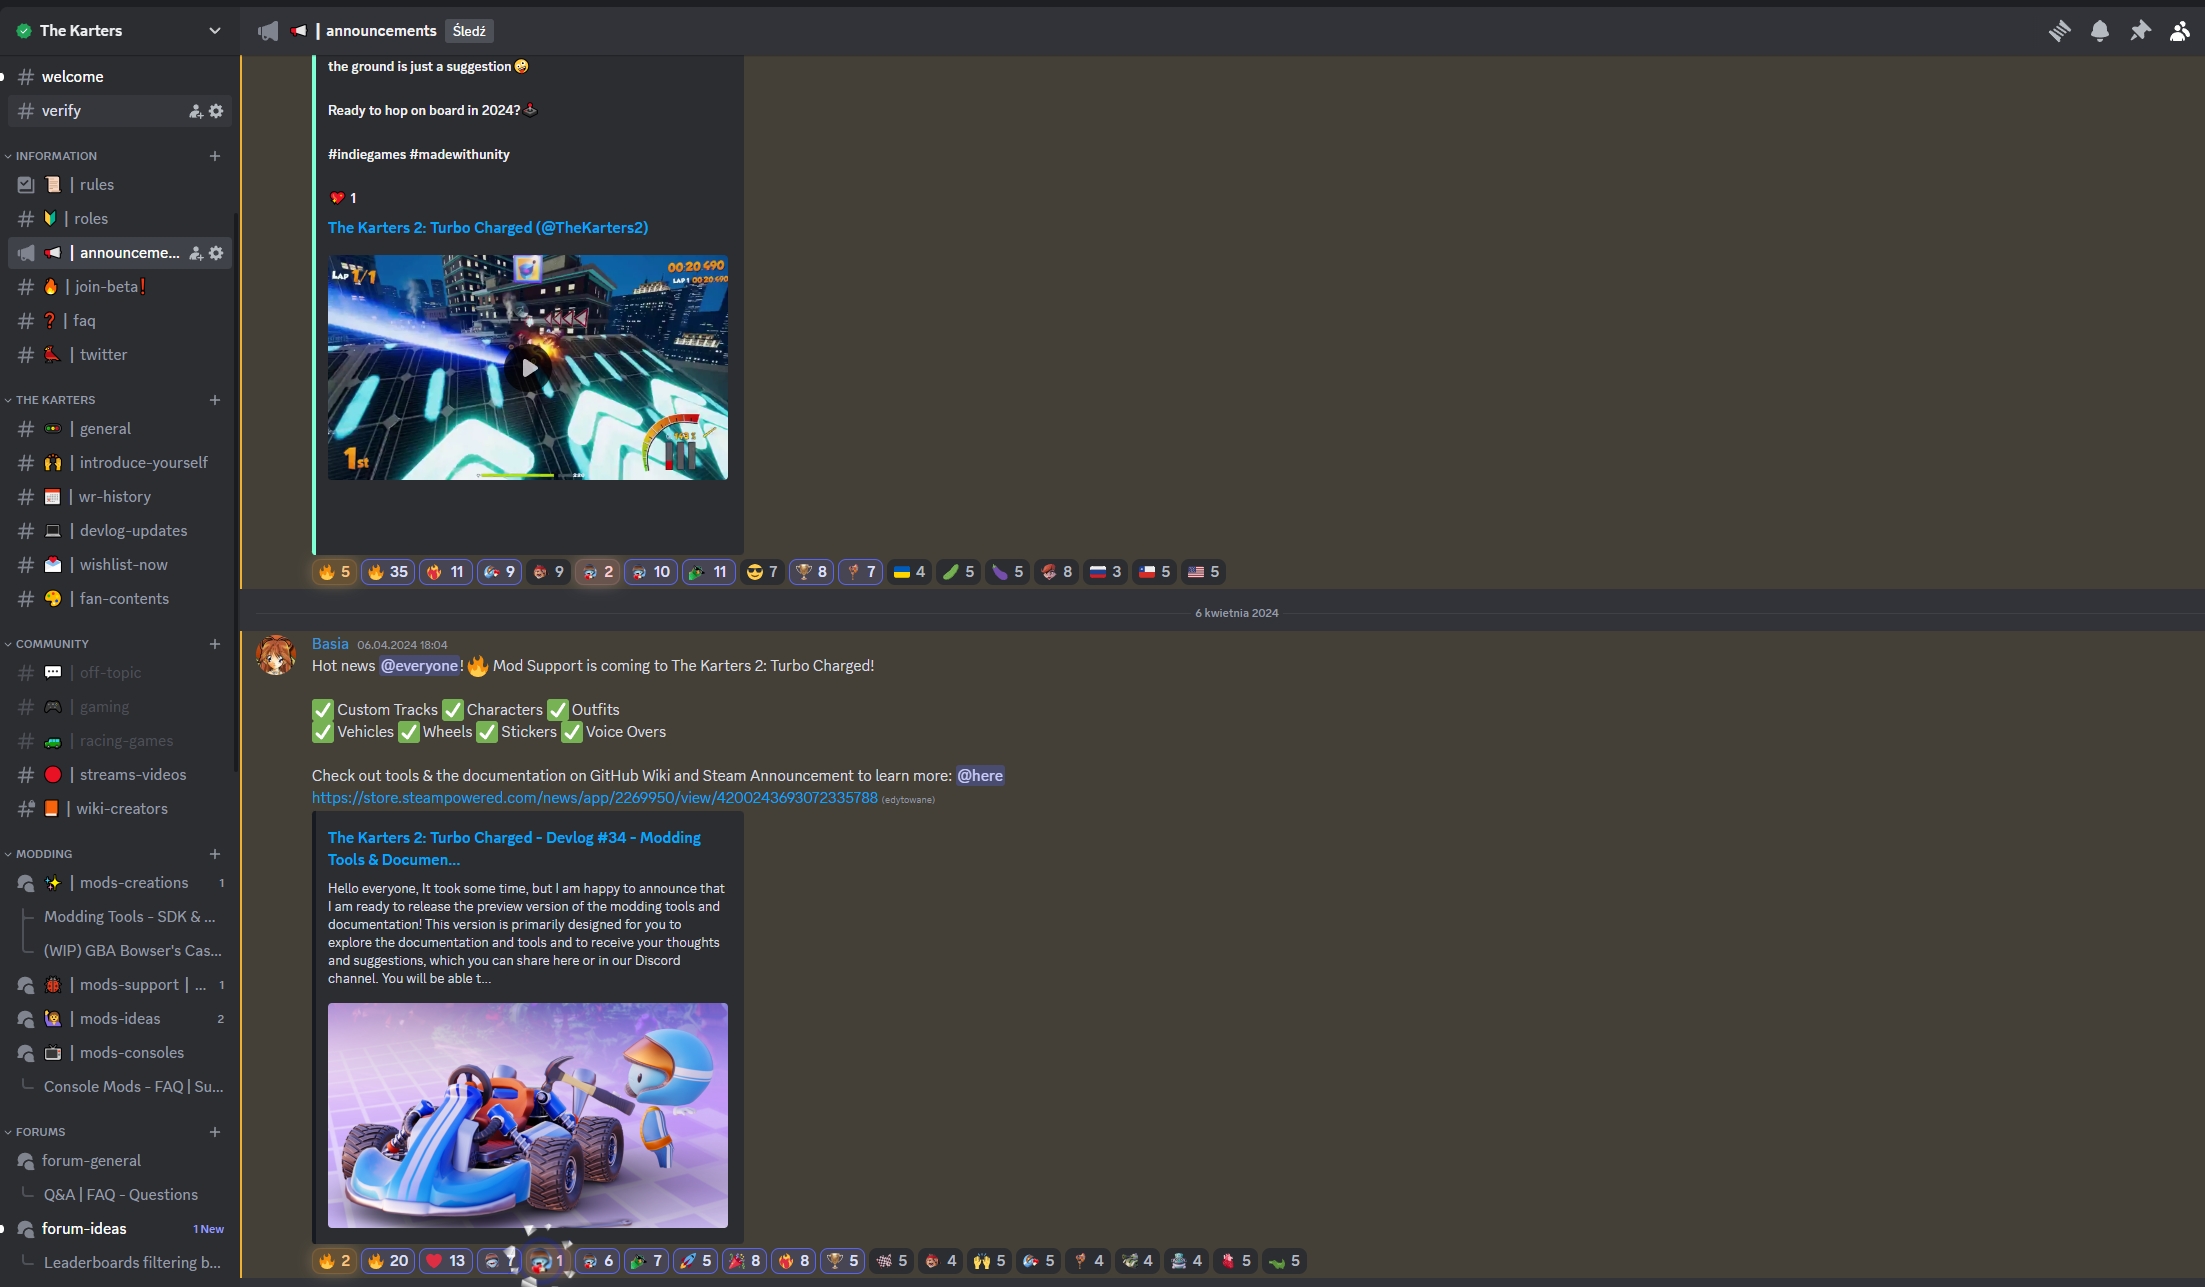Open the steampowered store news link
The image size is (2205, 1287).
pos(594,798)
